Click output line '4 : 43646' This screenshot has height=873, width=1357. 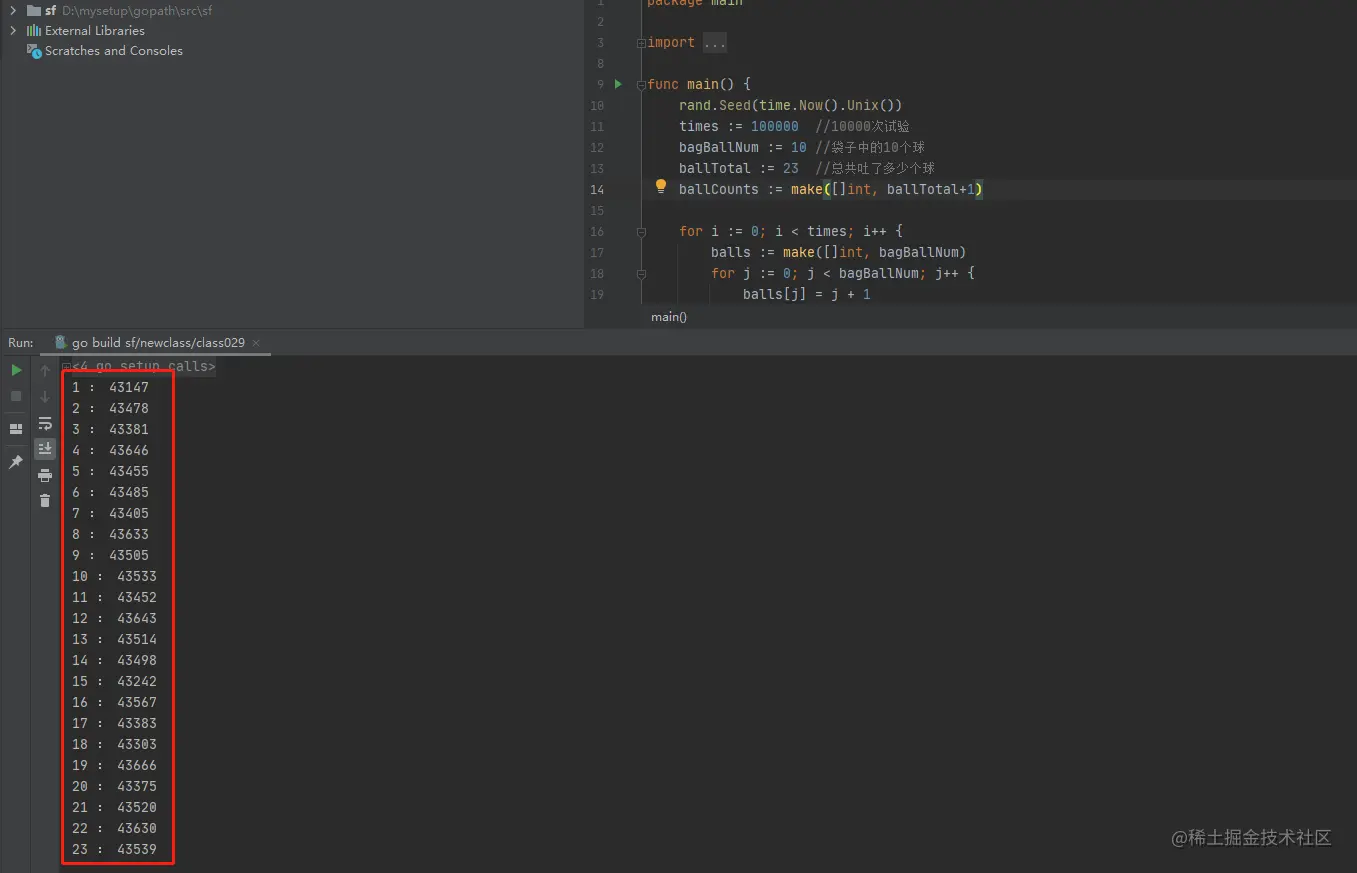pos(110,450)
